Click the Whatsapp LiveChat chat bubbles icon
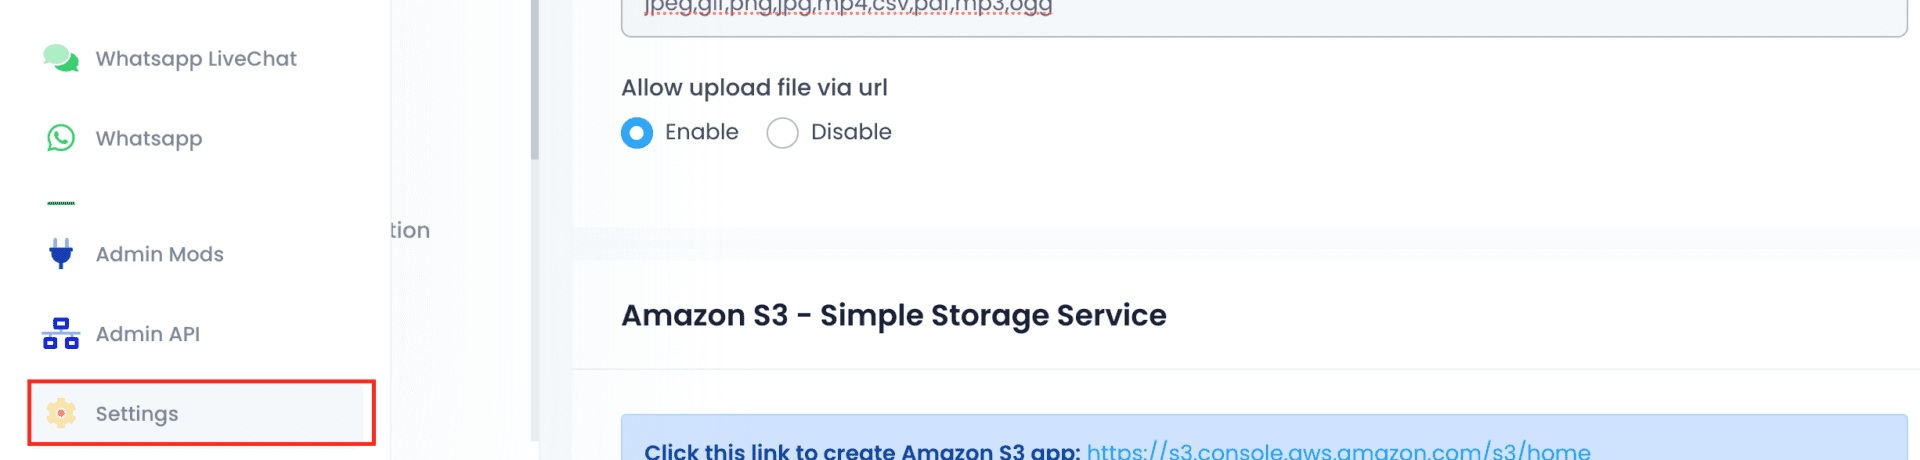This screenshot has width=1920, height=460. coord(61,58)
